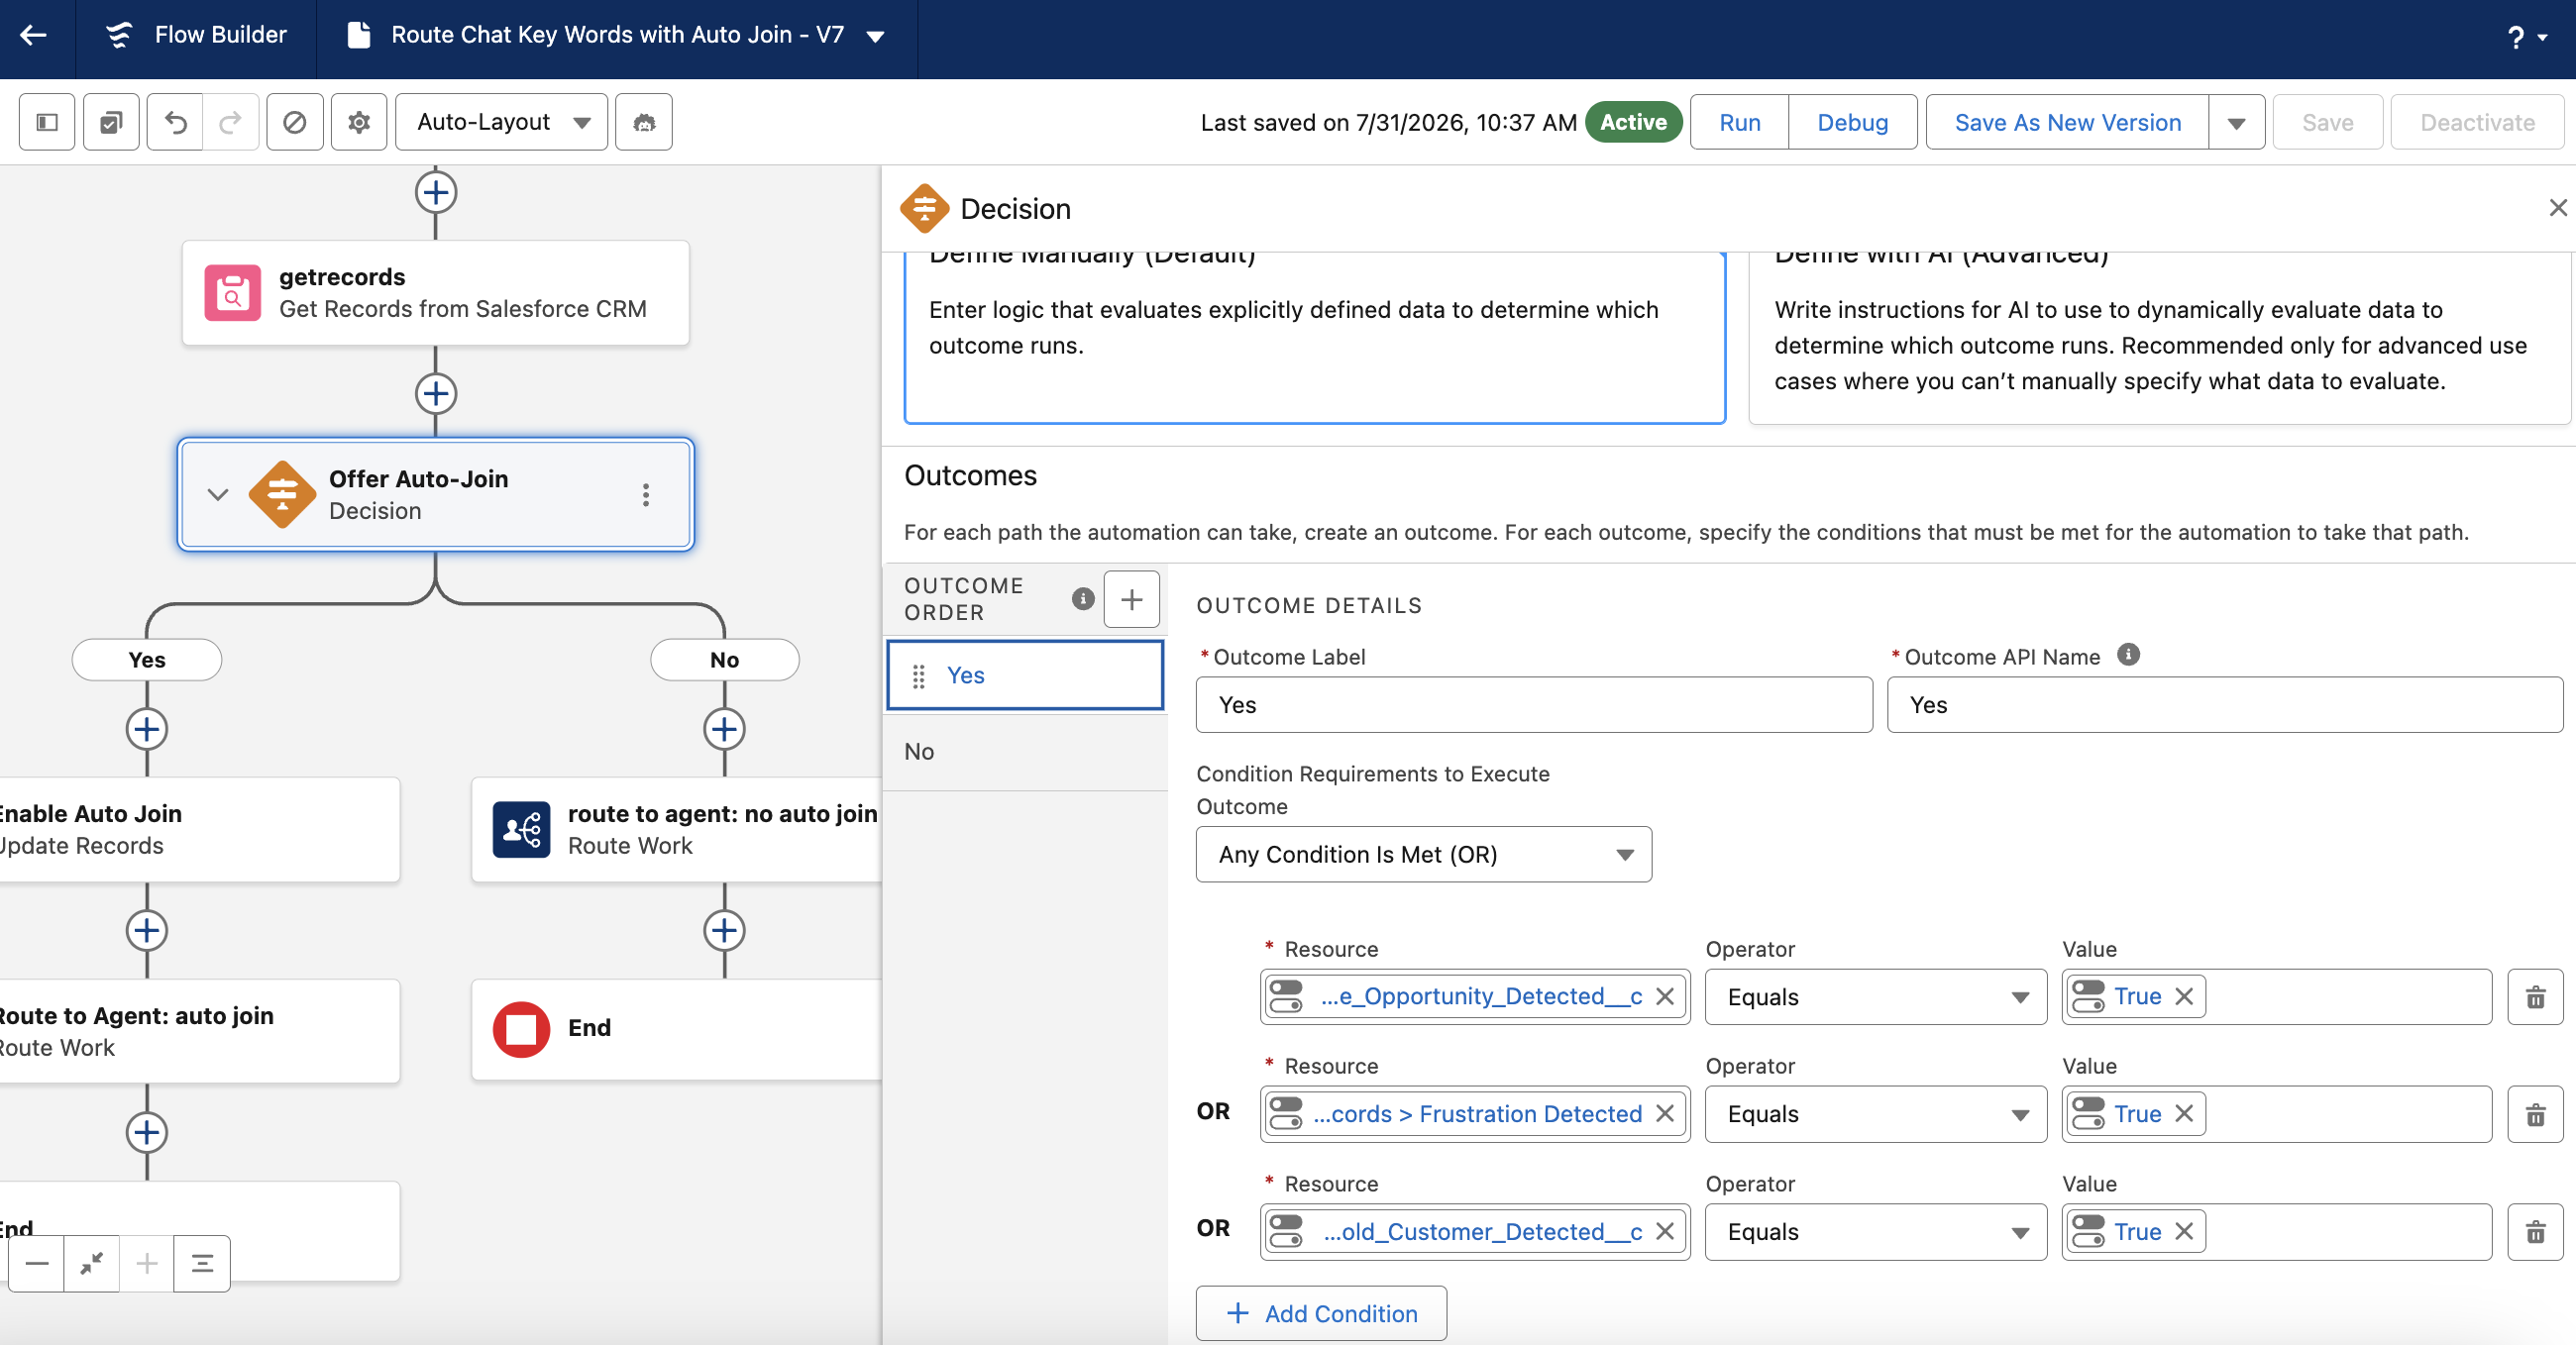The width and height of the screenshot is (2576, 1345).
Task: Add element under the No branch
Action: pyautogui.click(x=725, y=729)
